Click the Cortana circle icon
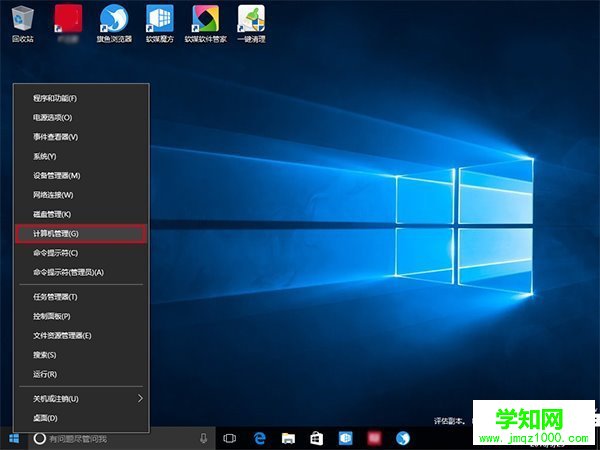Image resolution: width=600 pixels, height=450 pixels. coord(39,439)
